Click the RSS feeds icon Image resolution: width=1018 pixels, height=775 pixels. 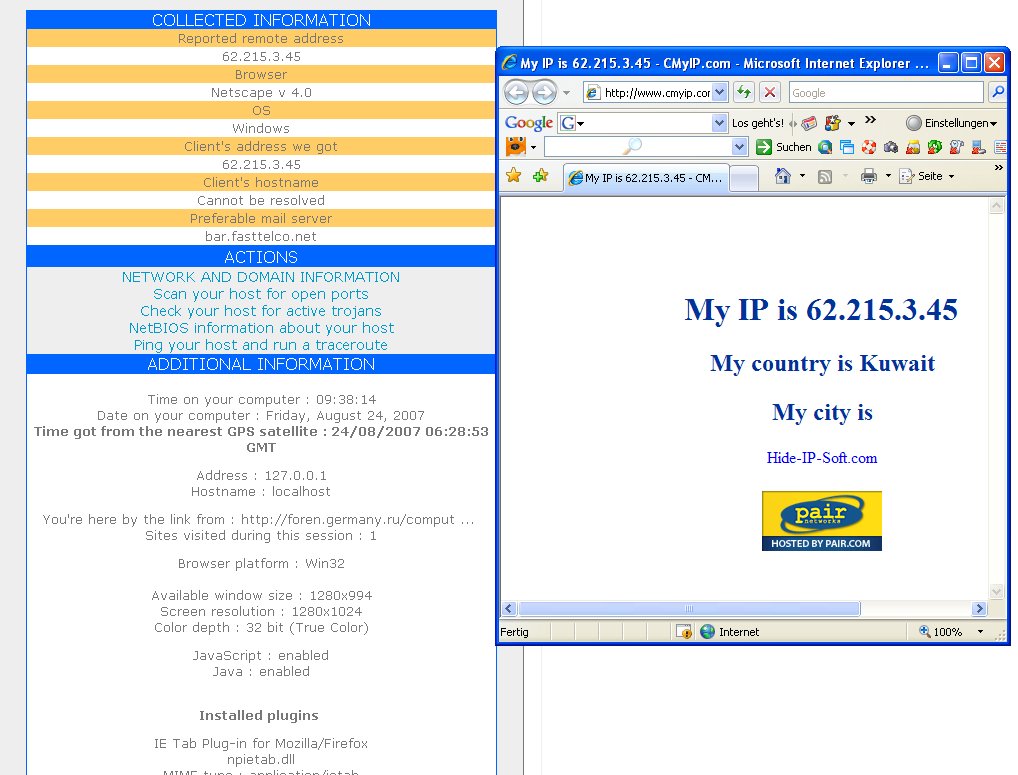click(825, 176)
